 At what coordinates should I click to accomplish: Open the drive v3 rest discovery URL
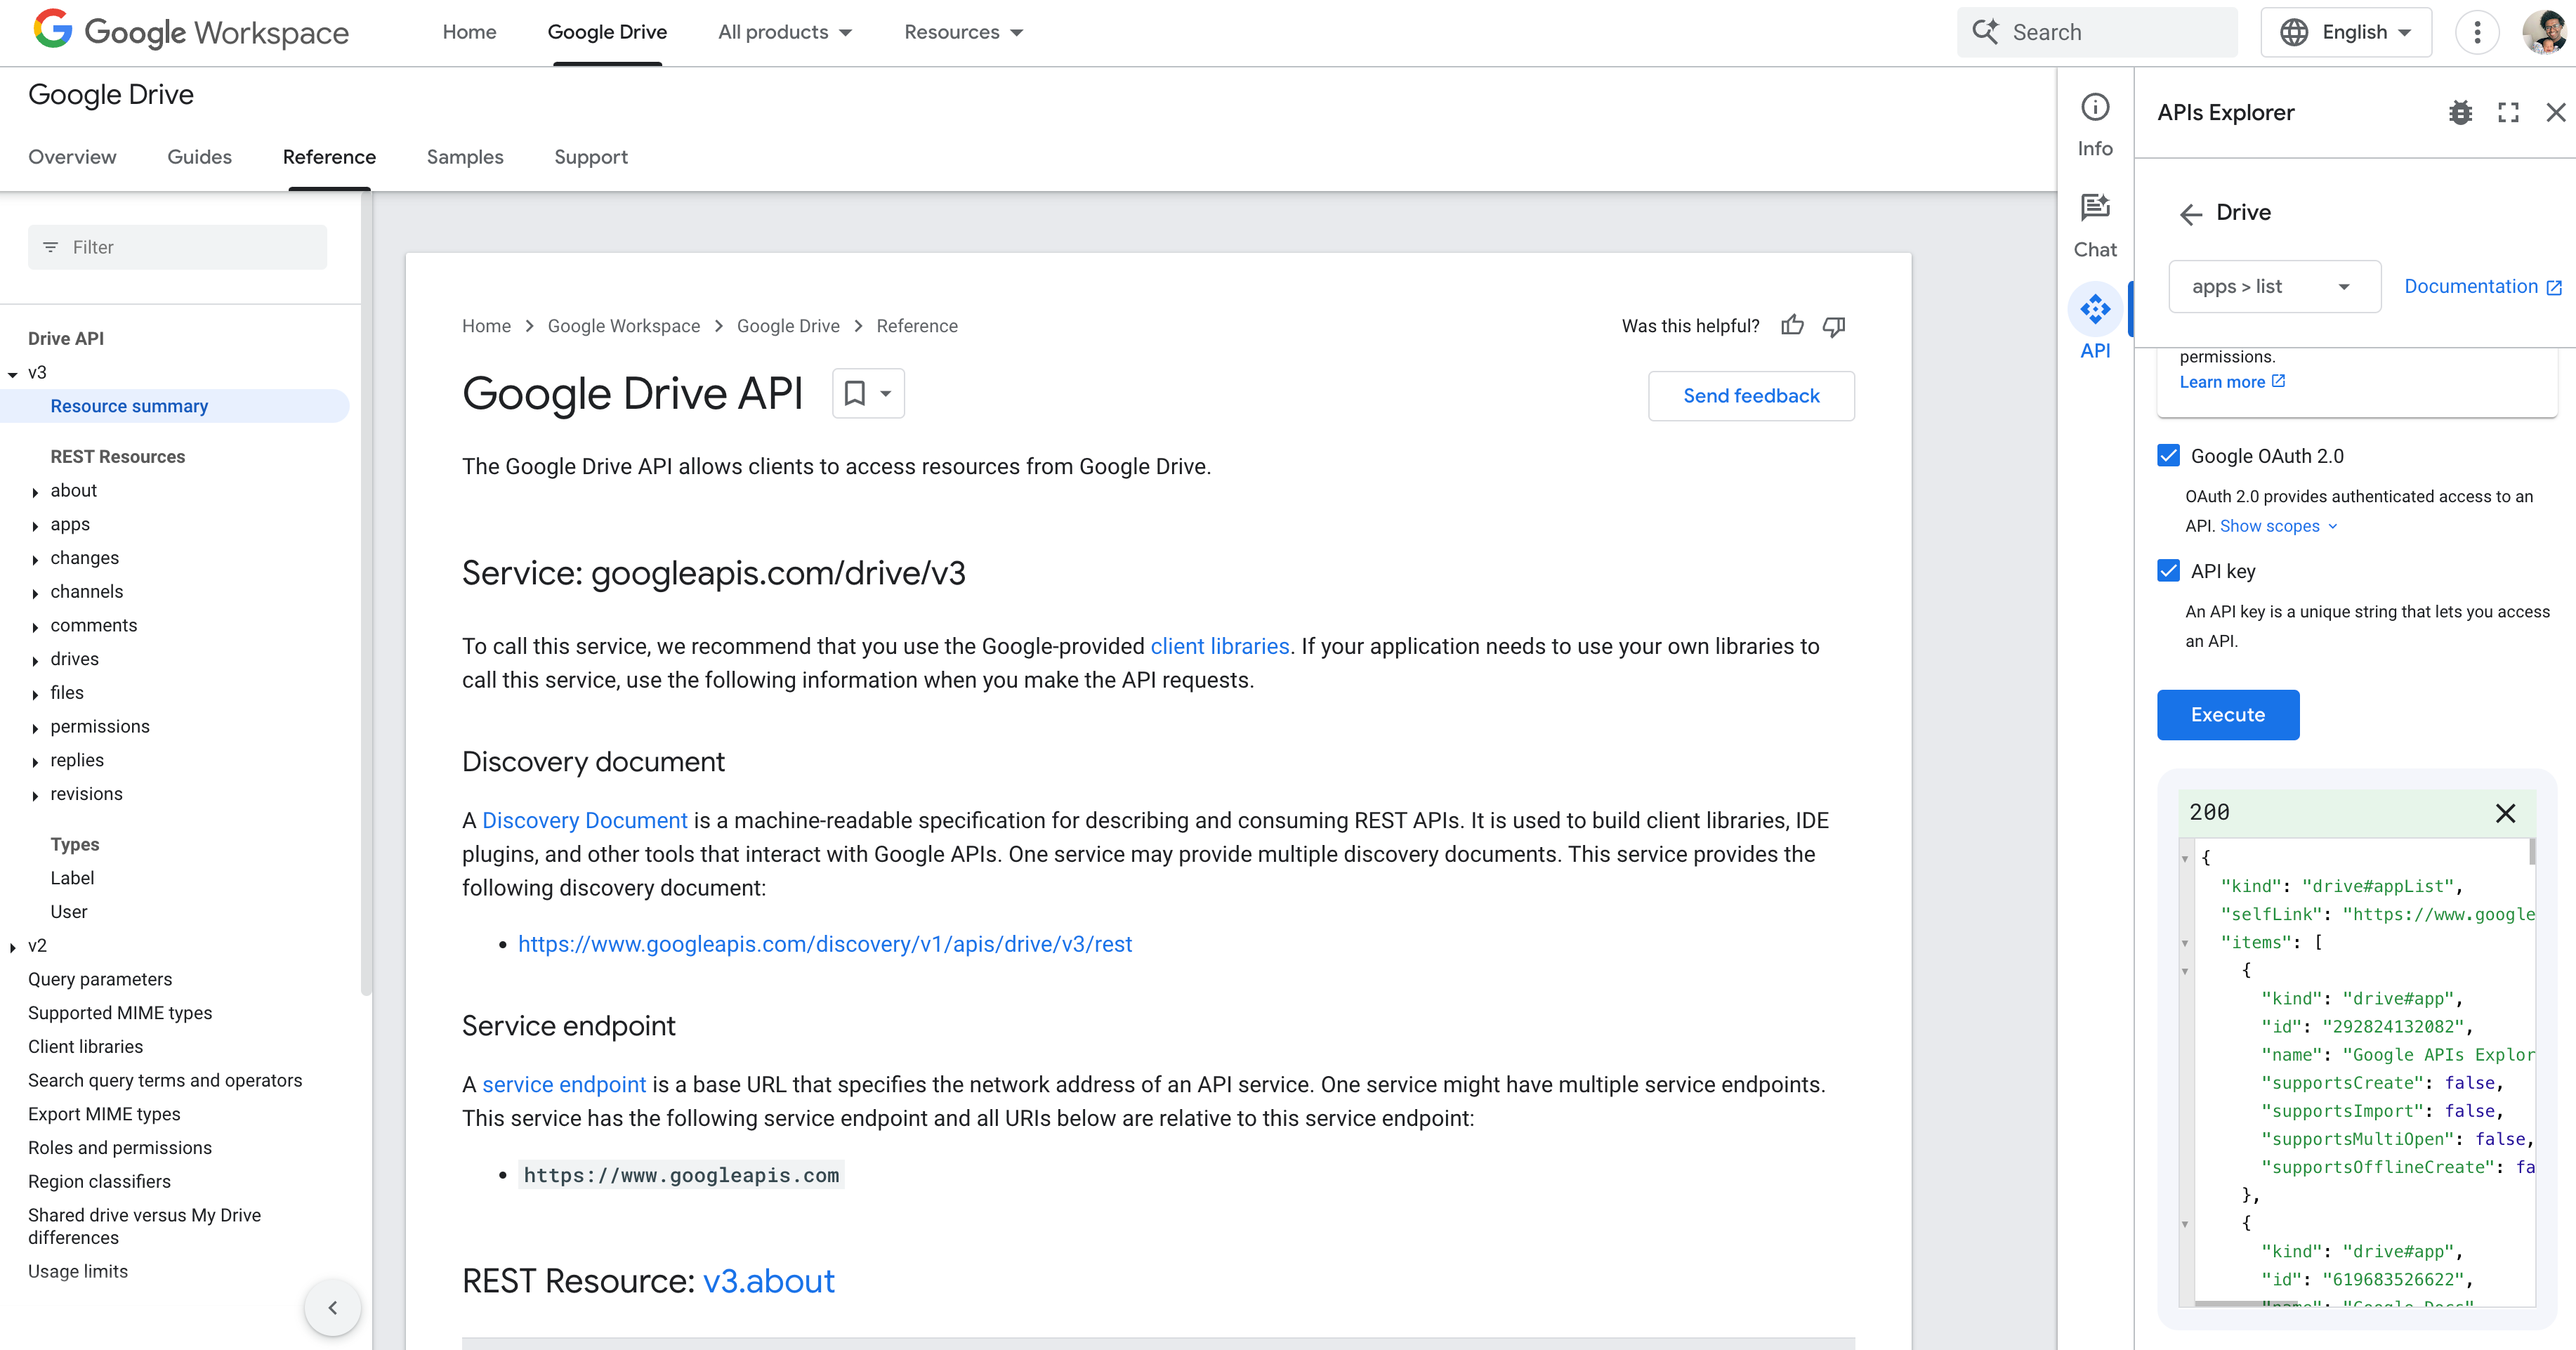(x=825, y=945)
